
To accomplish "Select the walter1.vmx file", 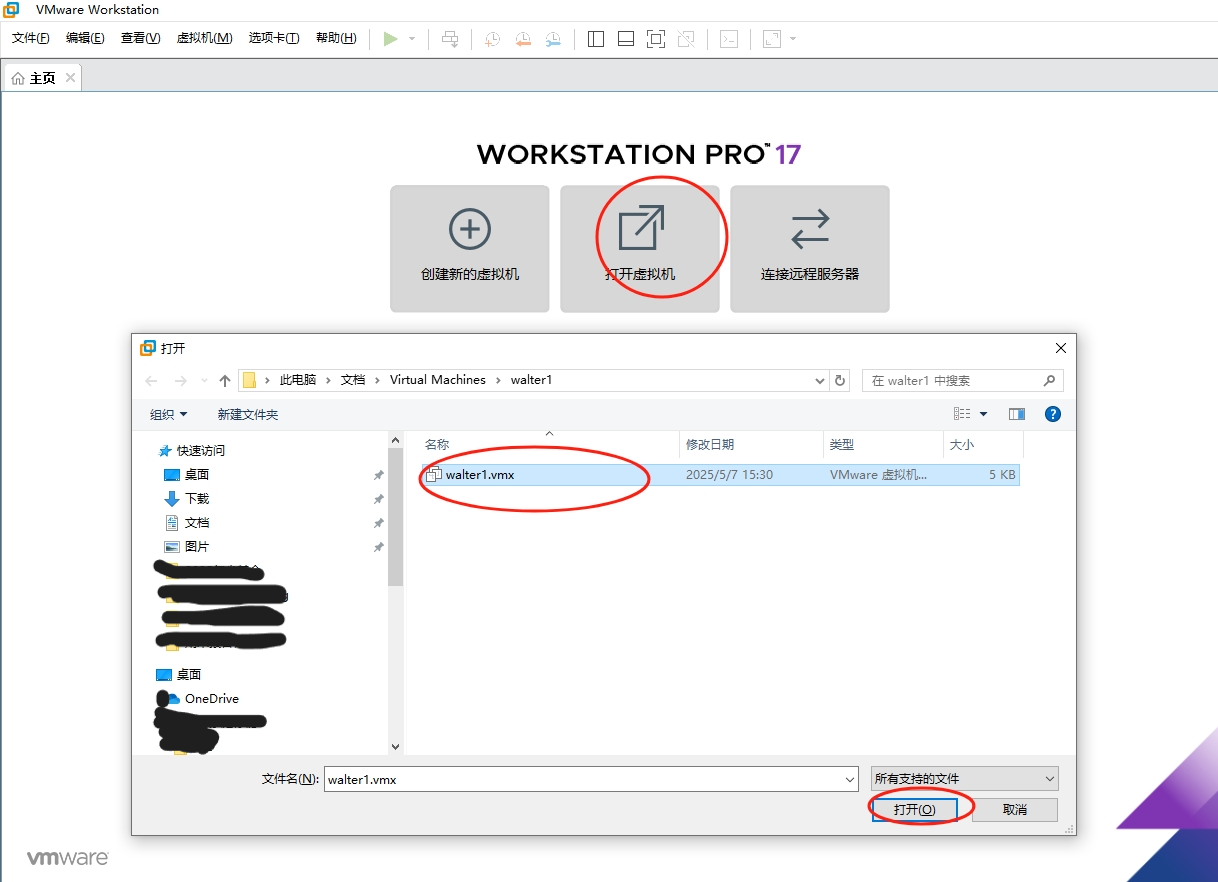I will [x=480, y=475].
